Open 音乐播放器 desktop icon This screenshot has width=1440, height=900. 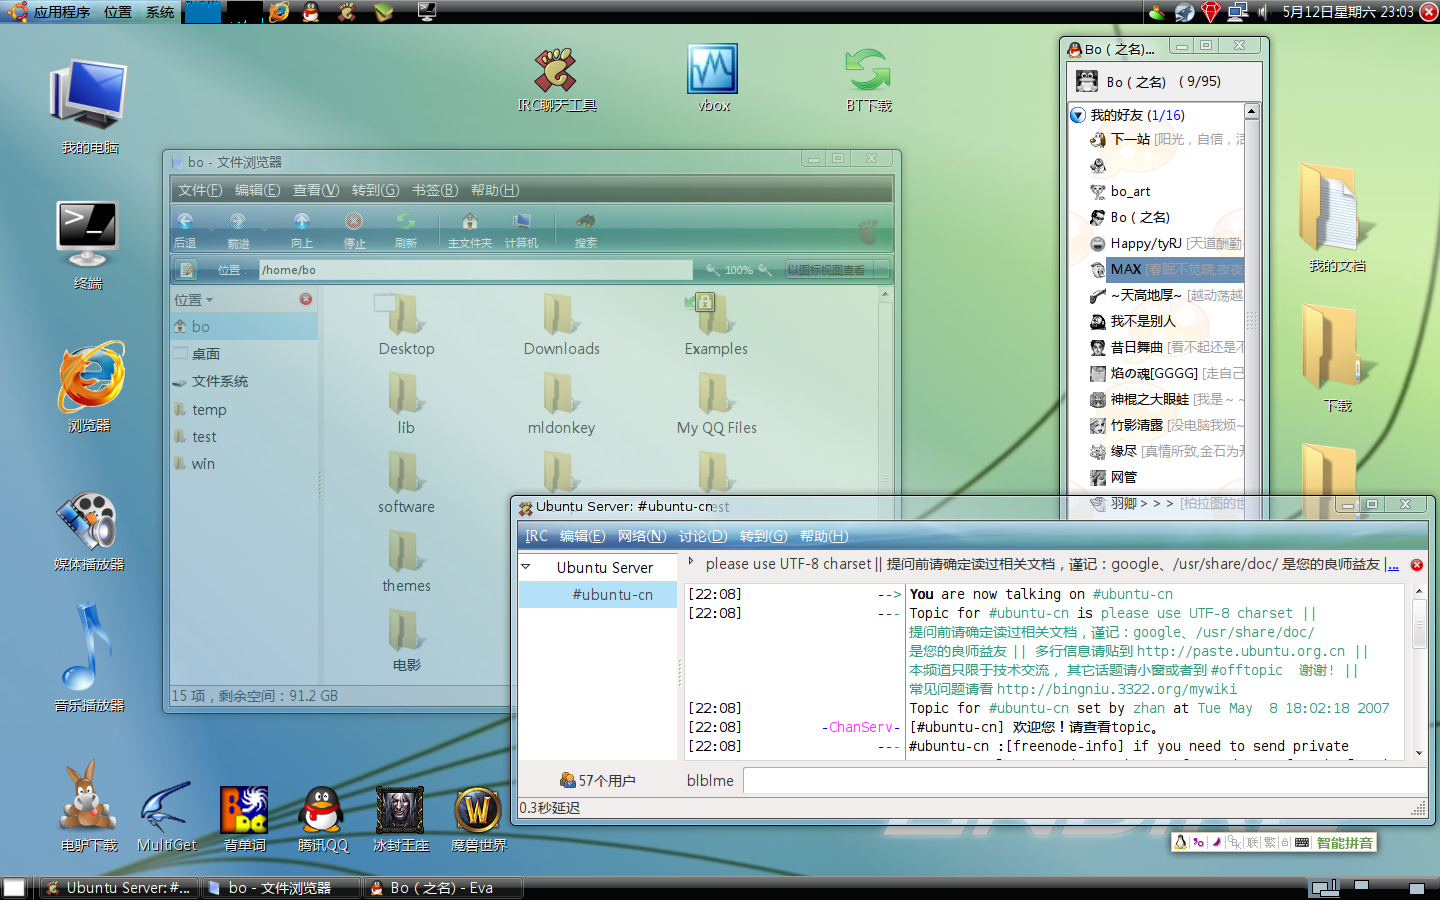(88, 658)
